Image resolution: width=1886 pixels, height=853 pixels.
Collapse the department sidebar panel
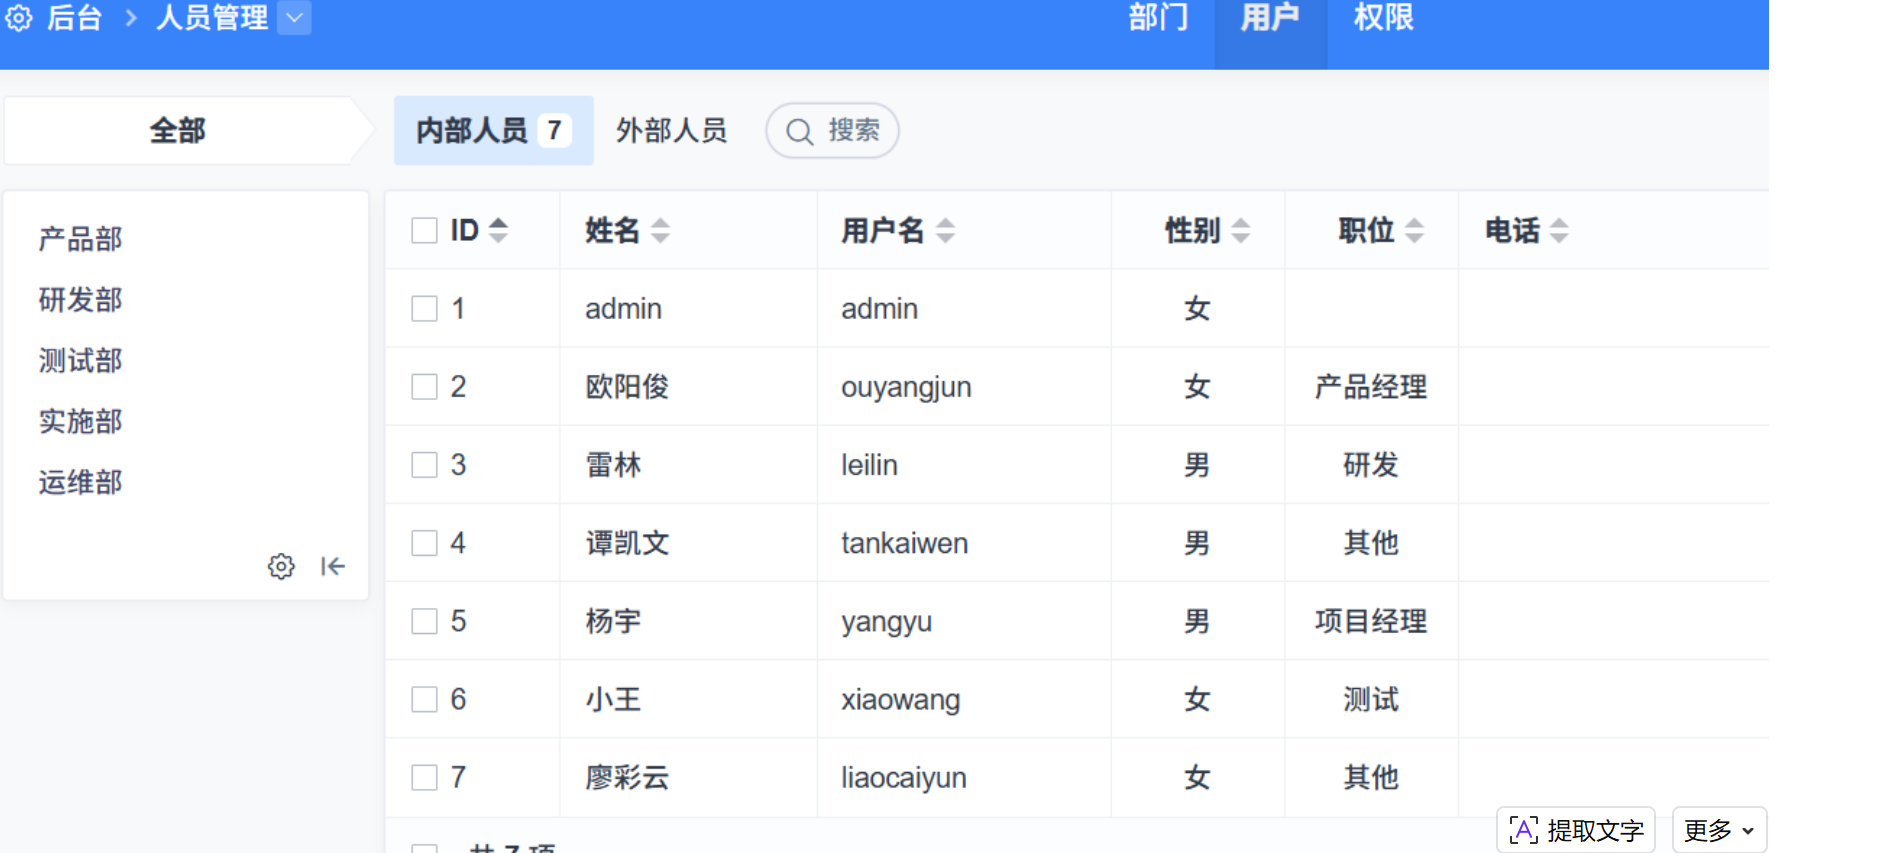click(x=333, y=567)
